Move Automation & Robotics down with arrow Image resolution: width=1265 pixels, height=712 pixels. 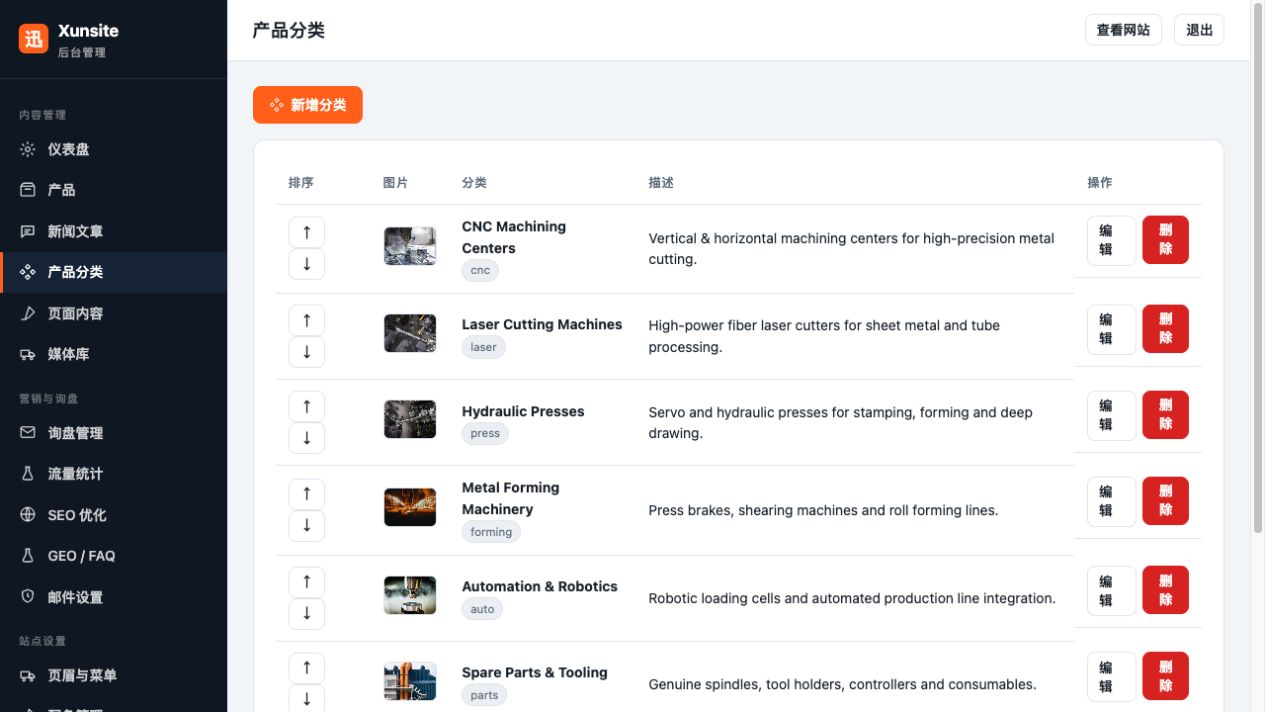[x=306, y=613]
